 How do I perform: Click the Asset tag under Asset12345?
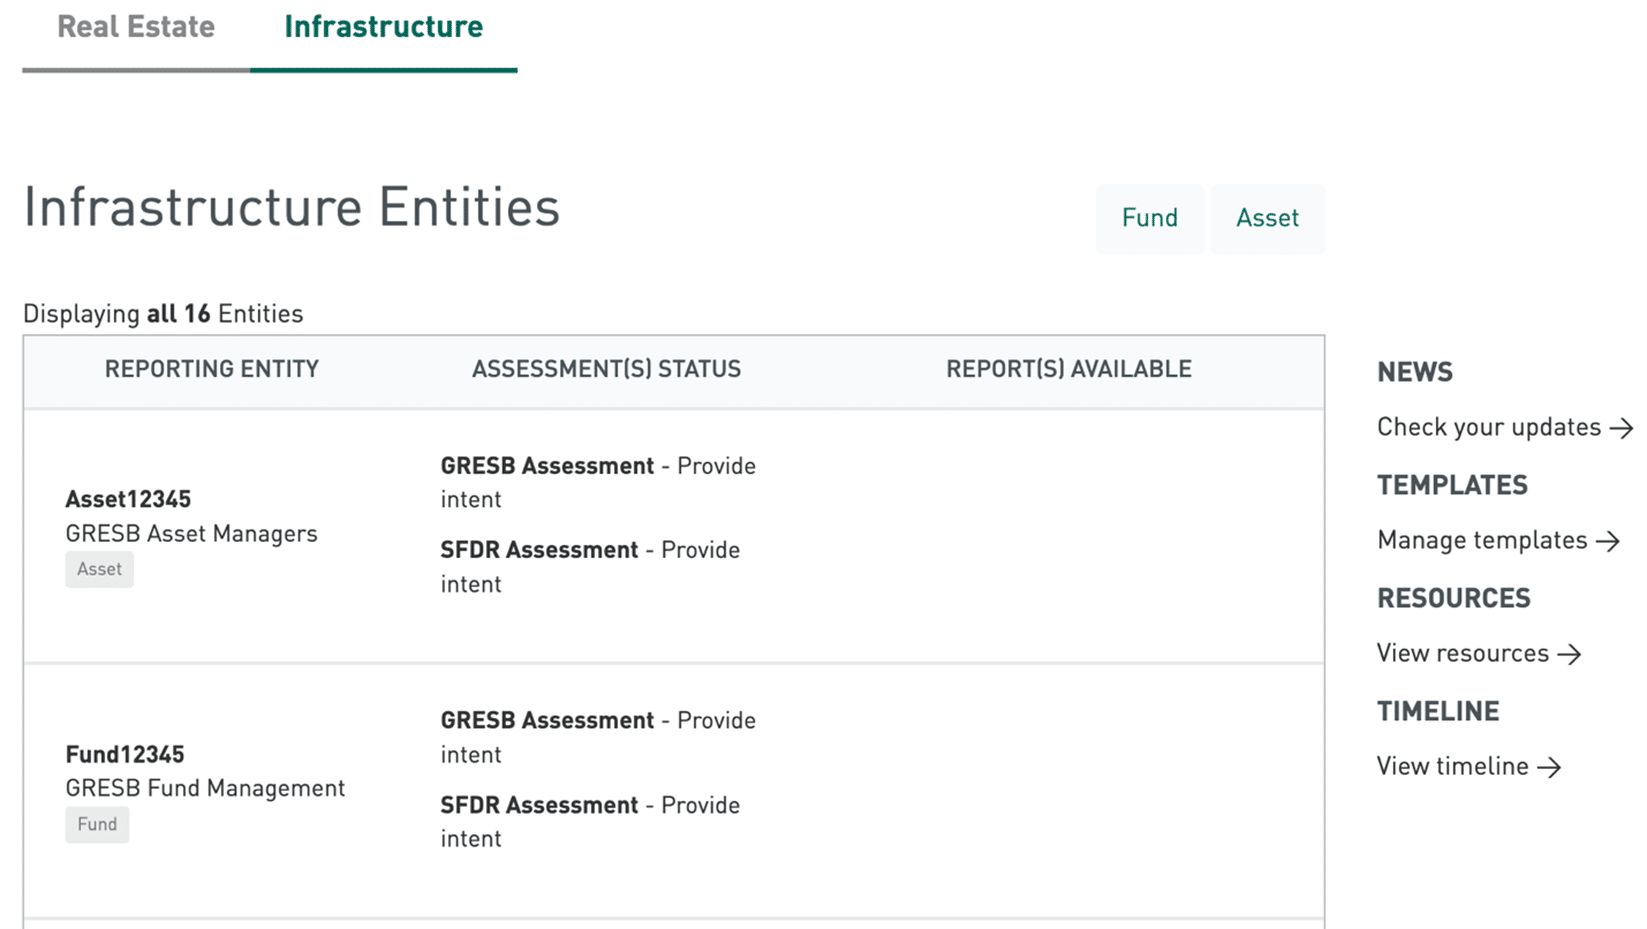point(99,569)
